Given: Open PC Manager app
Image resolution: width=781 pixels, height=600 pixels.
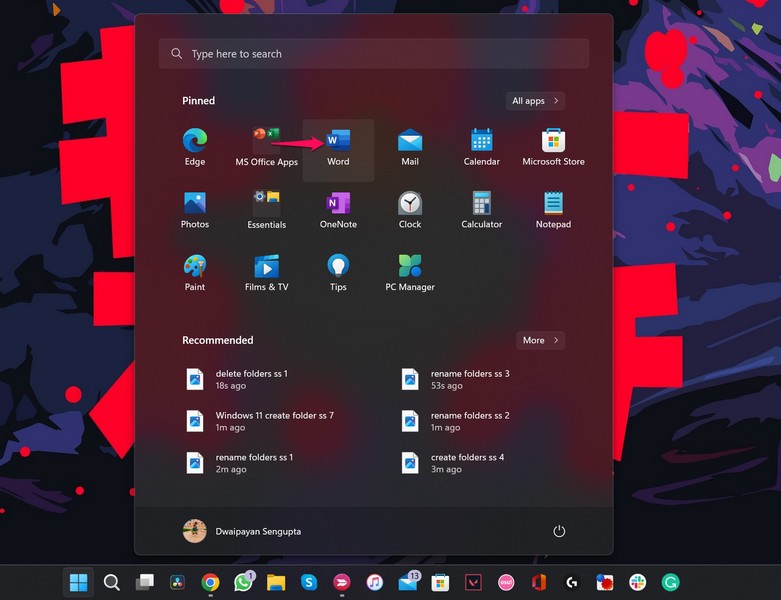Looking at the screenshot, I should (x=410, y=273).
